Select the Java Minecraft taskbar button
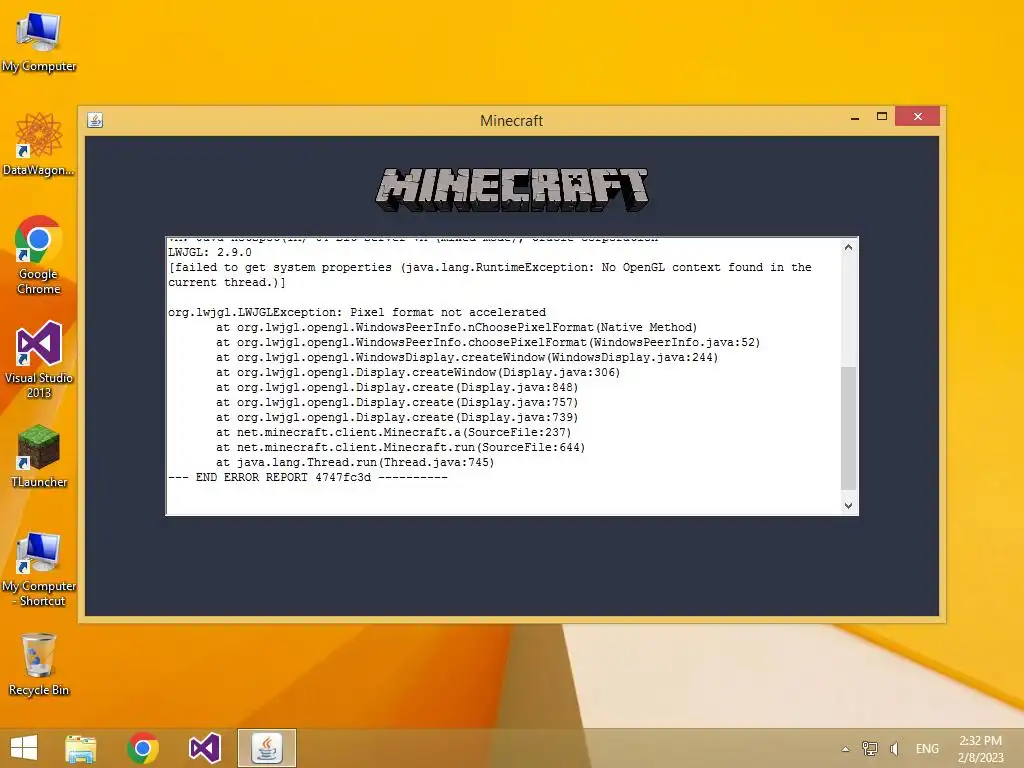 (x=266, y=748)
